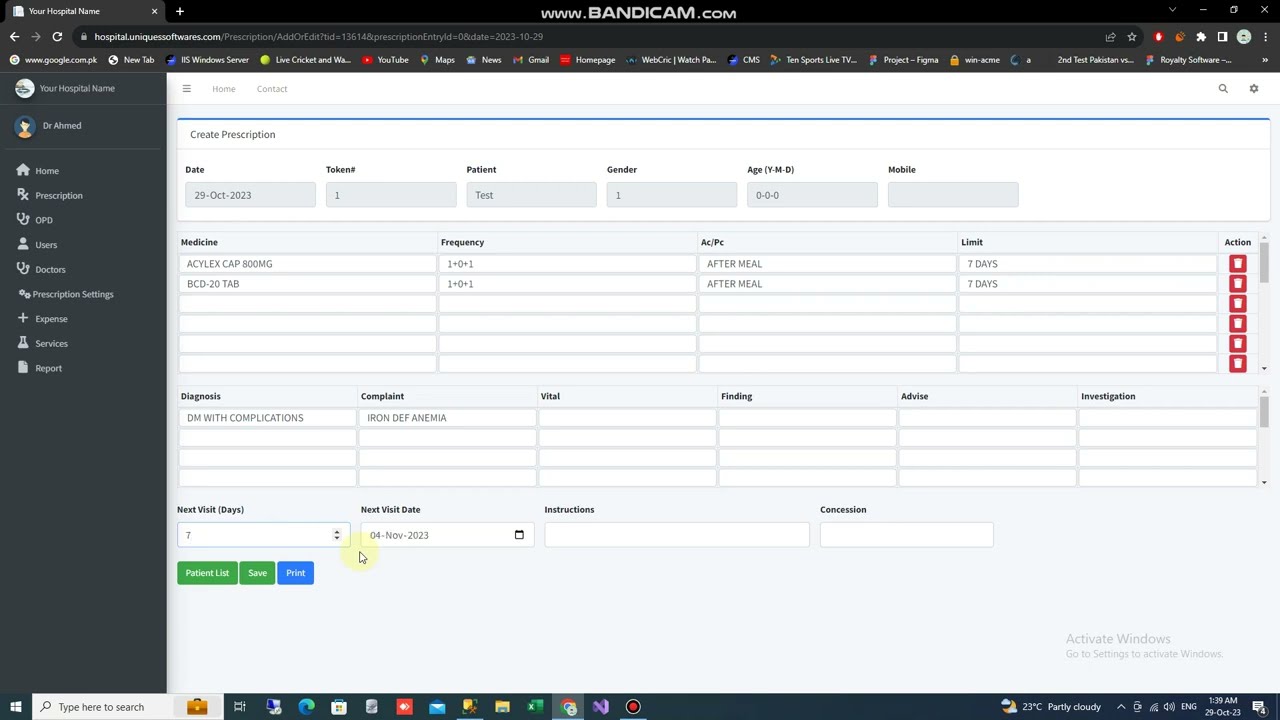This screenshot has width=1280, height=720.
Task: Open Report in the sidebar
Action: [48, 368]
